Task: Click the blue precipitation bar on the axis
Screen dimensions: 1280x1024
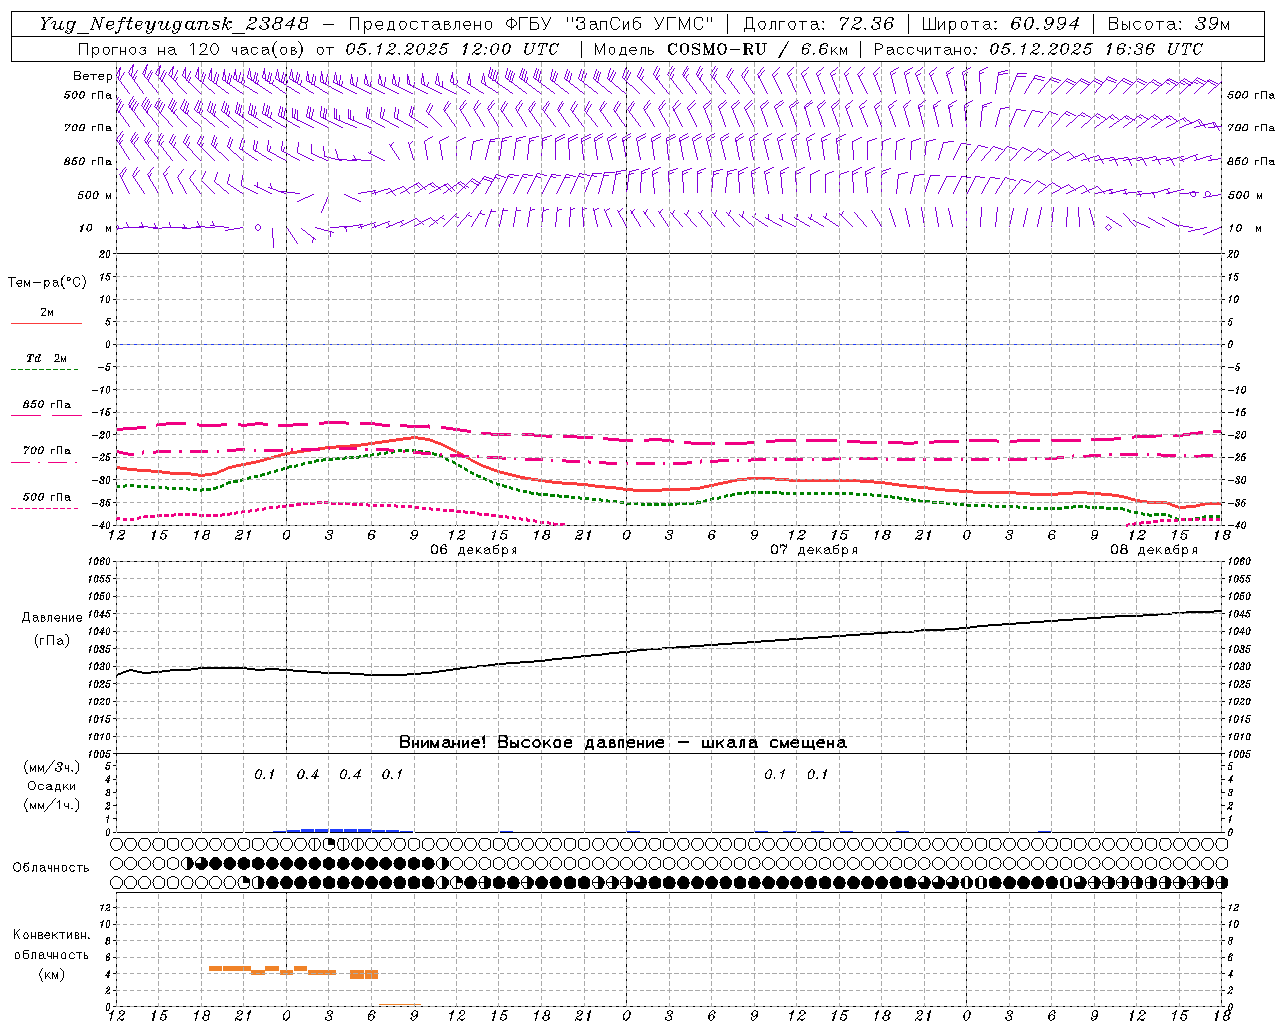Action: (340, 830)
